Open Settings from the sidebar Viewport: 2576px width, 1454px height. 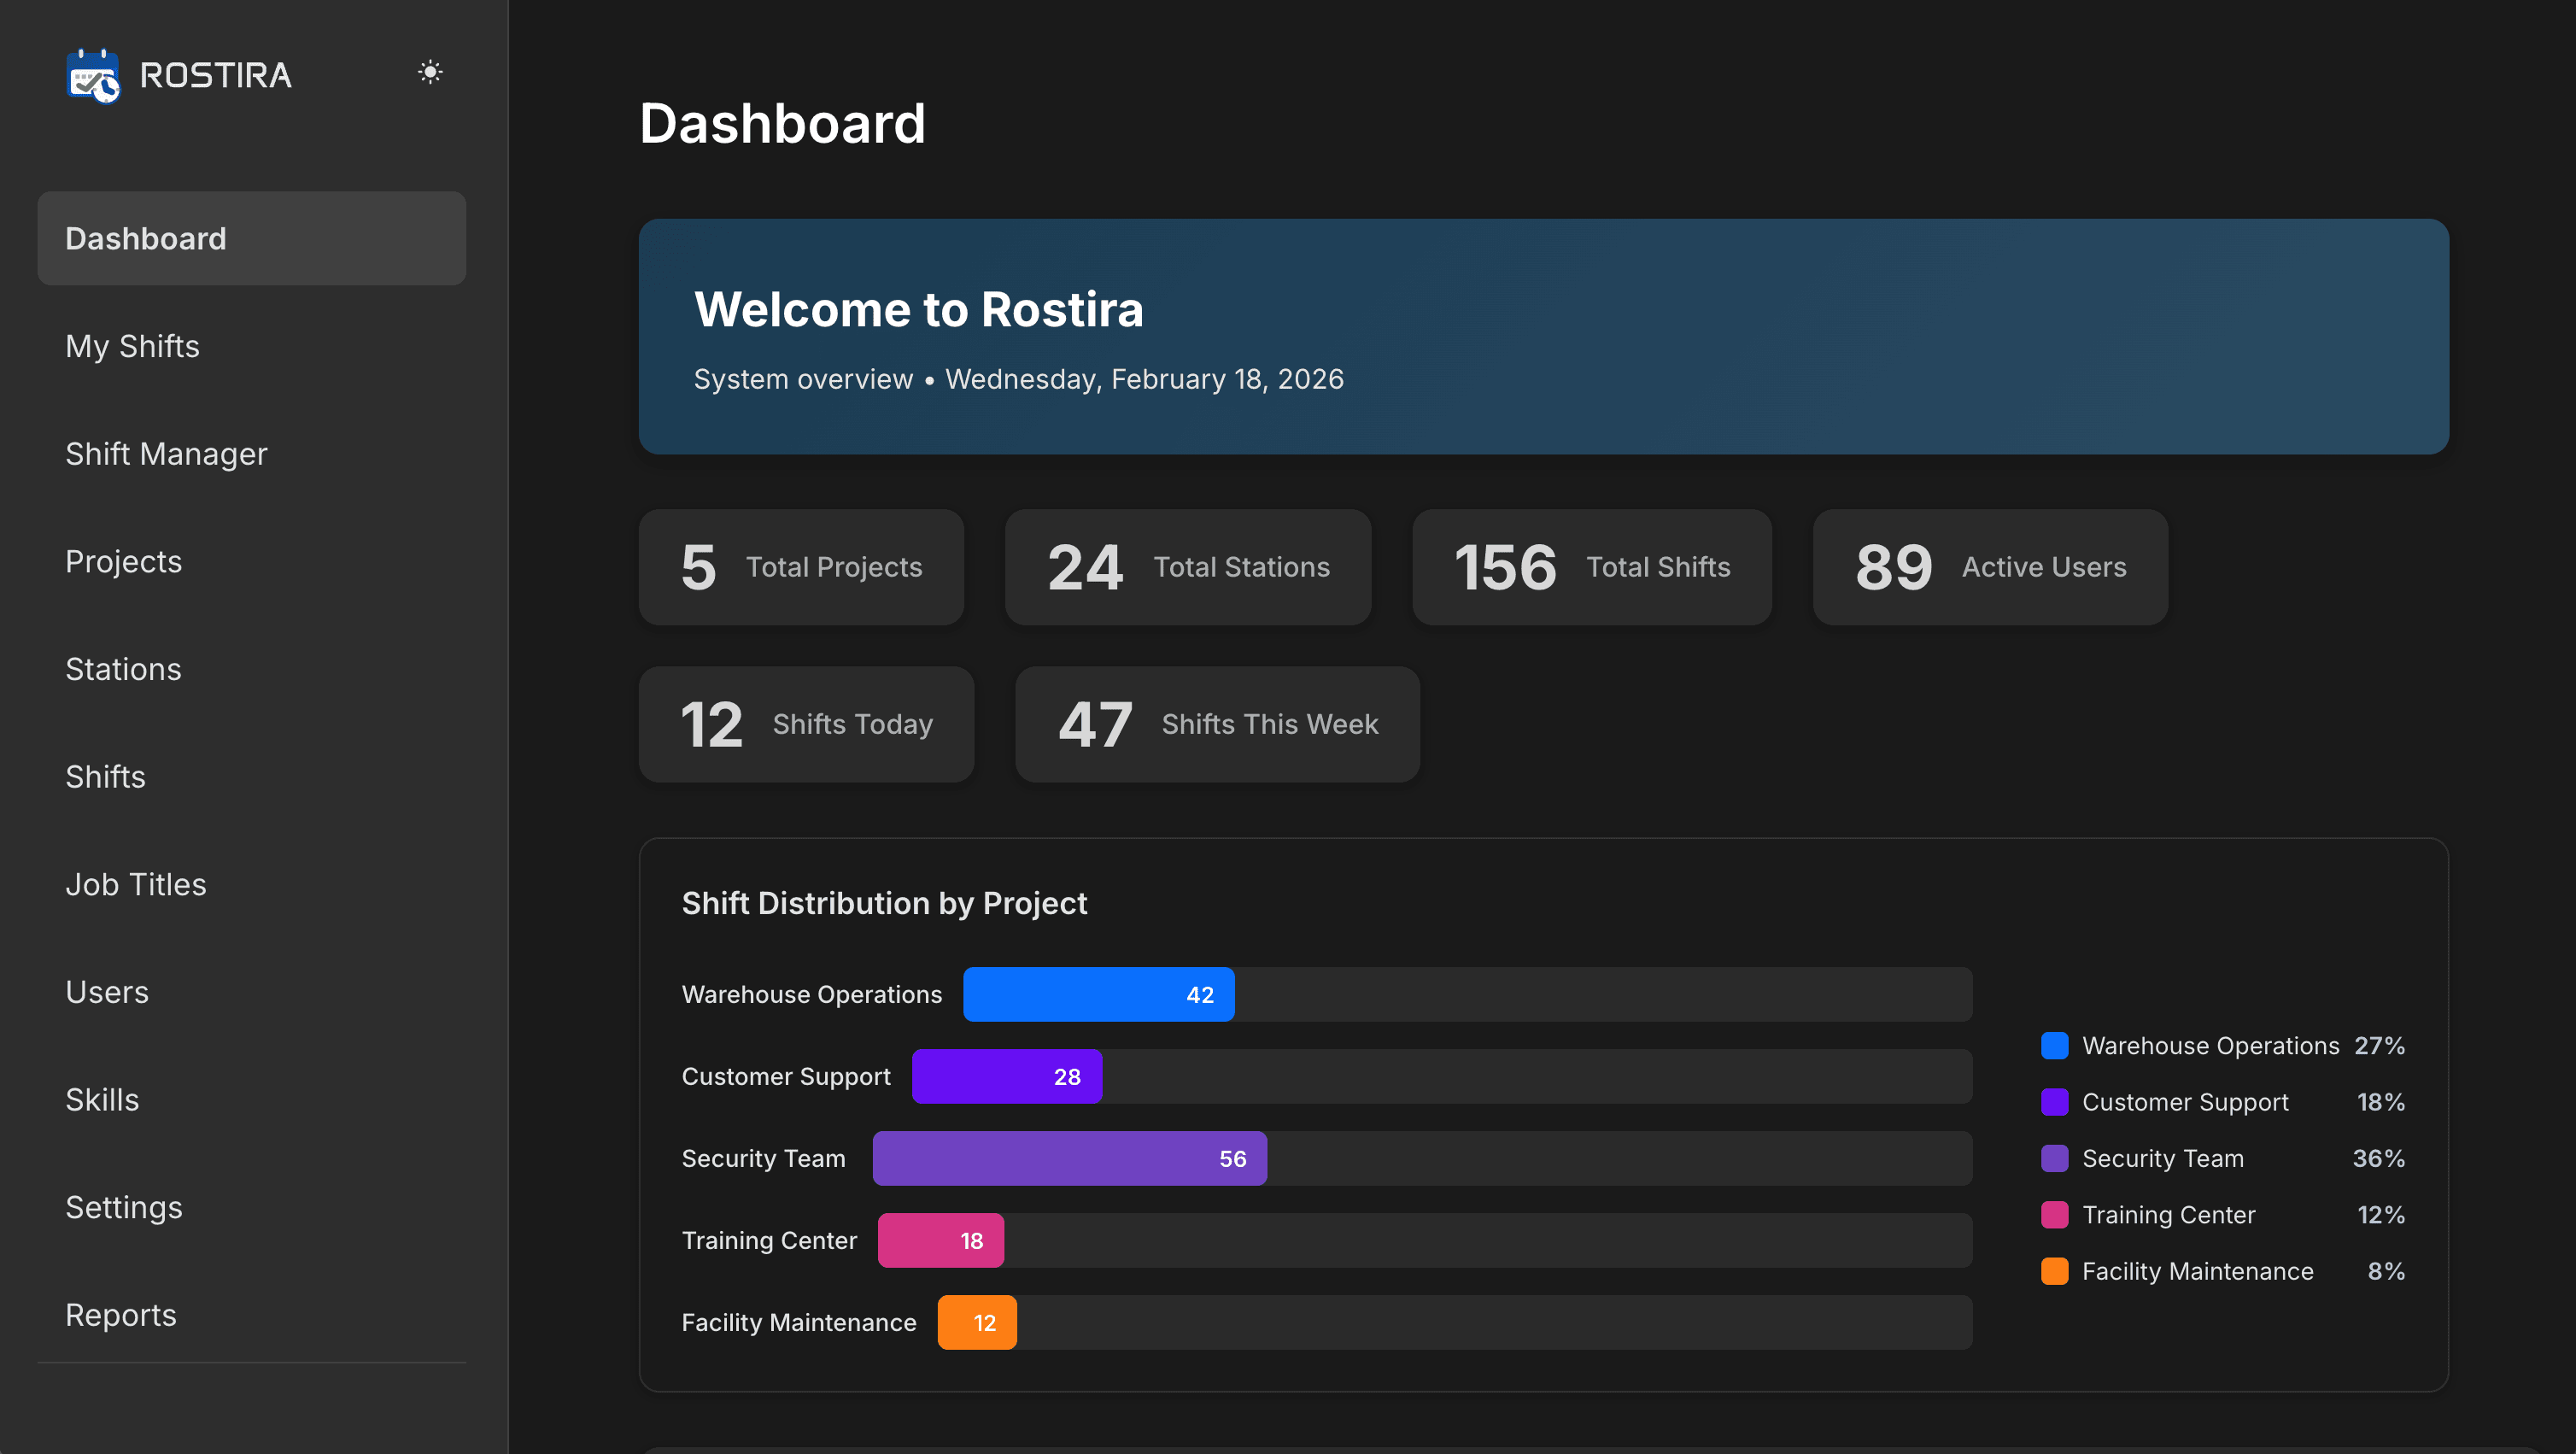click(x=124, y=1207)
